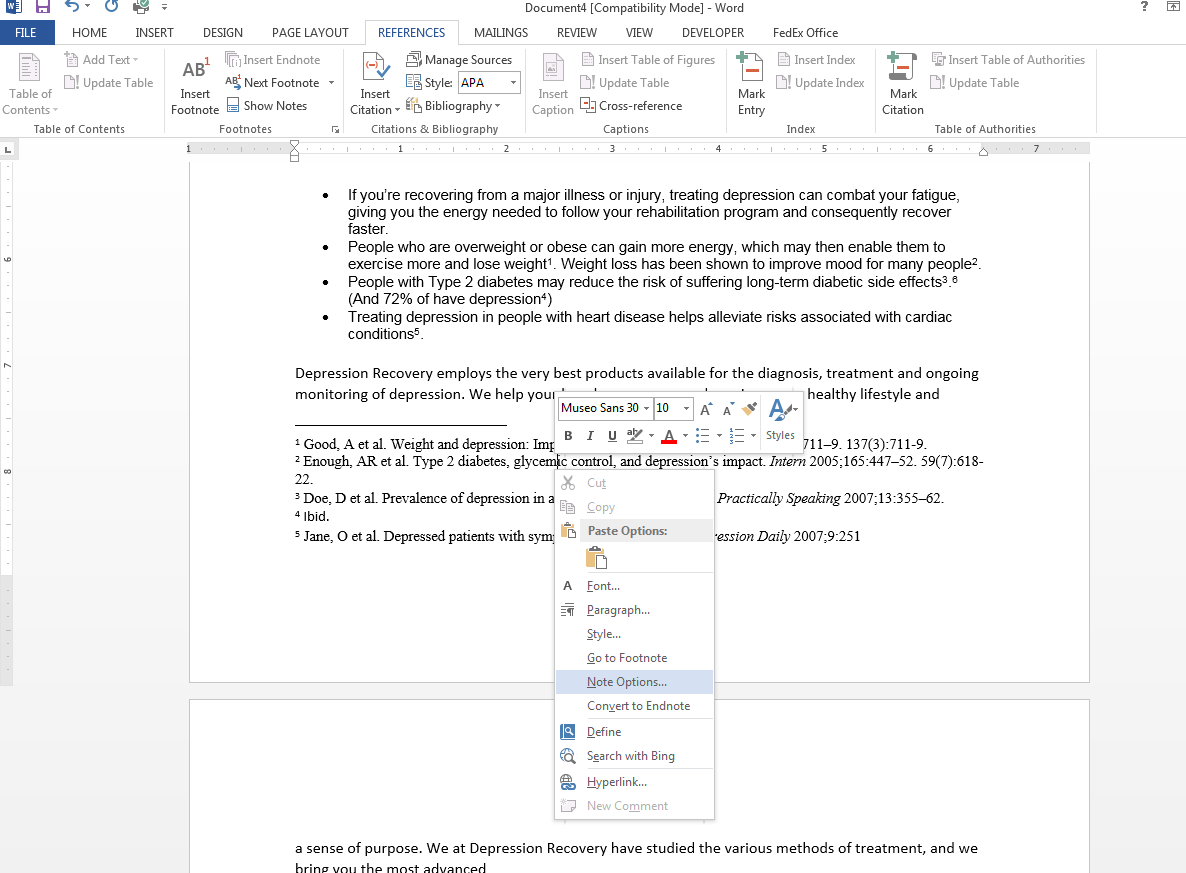Open the Footnotes group dialog launcher
Screen dimensions: 1186x873
tap(334, 129)
